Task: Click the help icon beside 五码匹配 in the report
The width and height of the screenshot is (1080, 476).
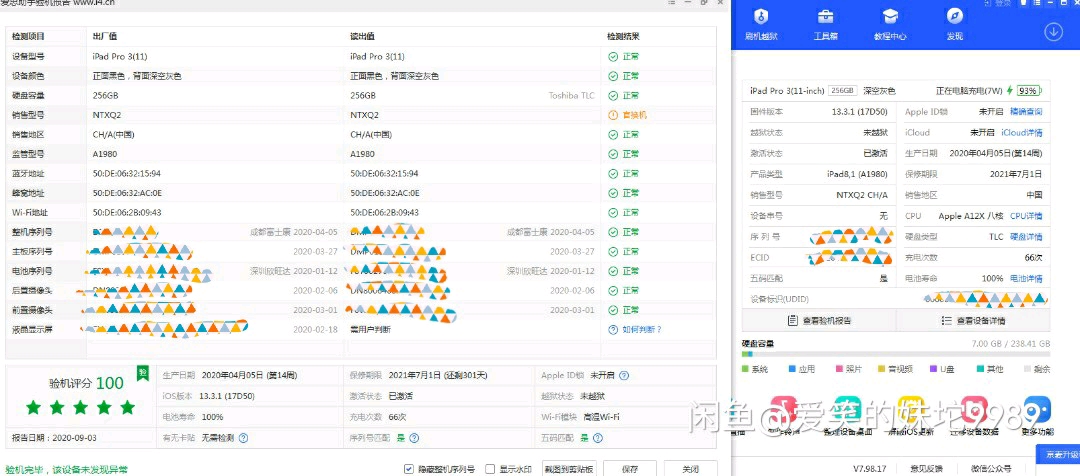Action: point(598,438)
